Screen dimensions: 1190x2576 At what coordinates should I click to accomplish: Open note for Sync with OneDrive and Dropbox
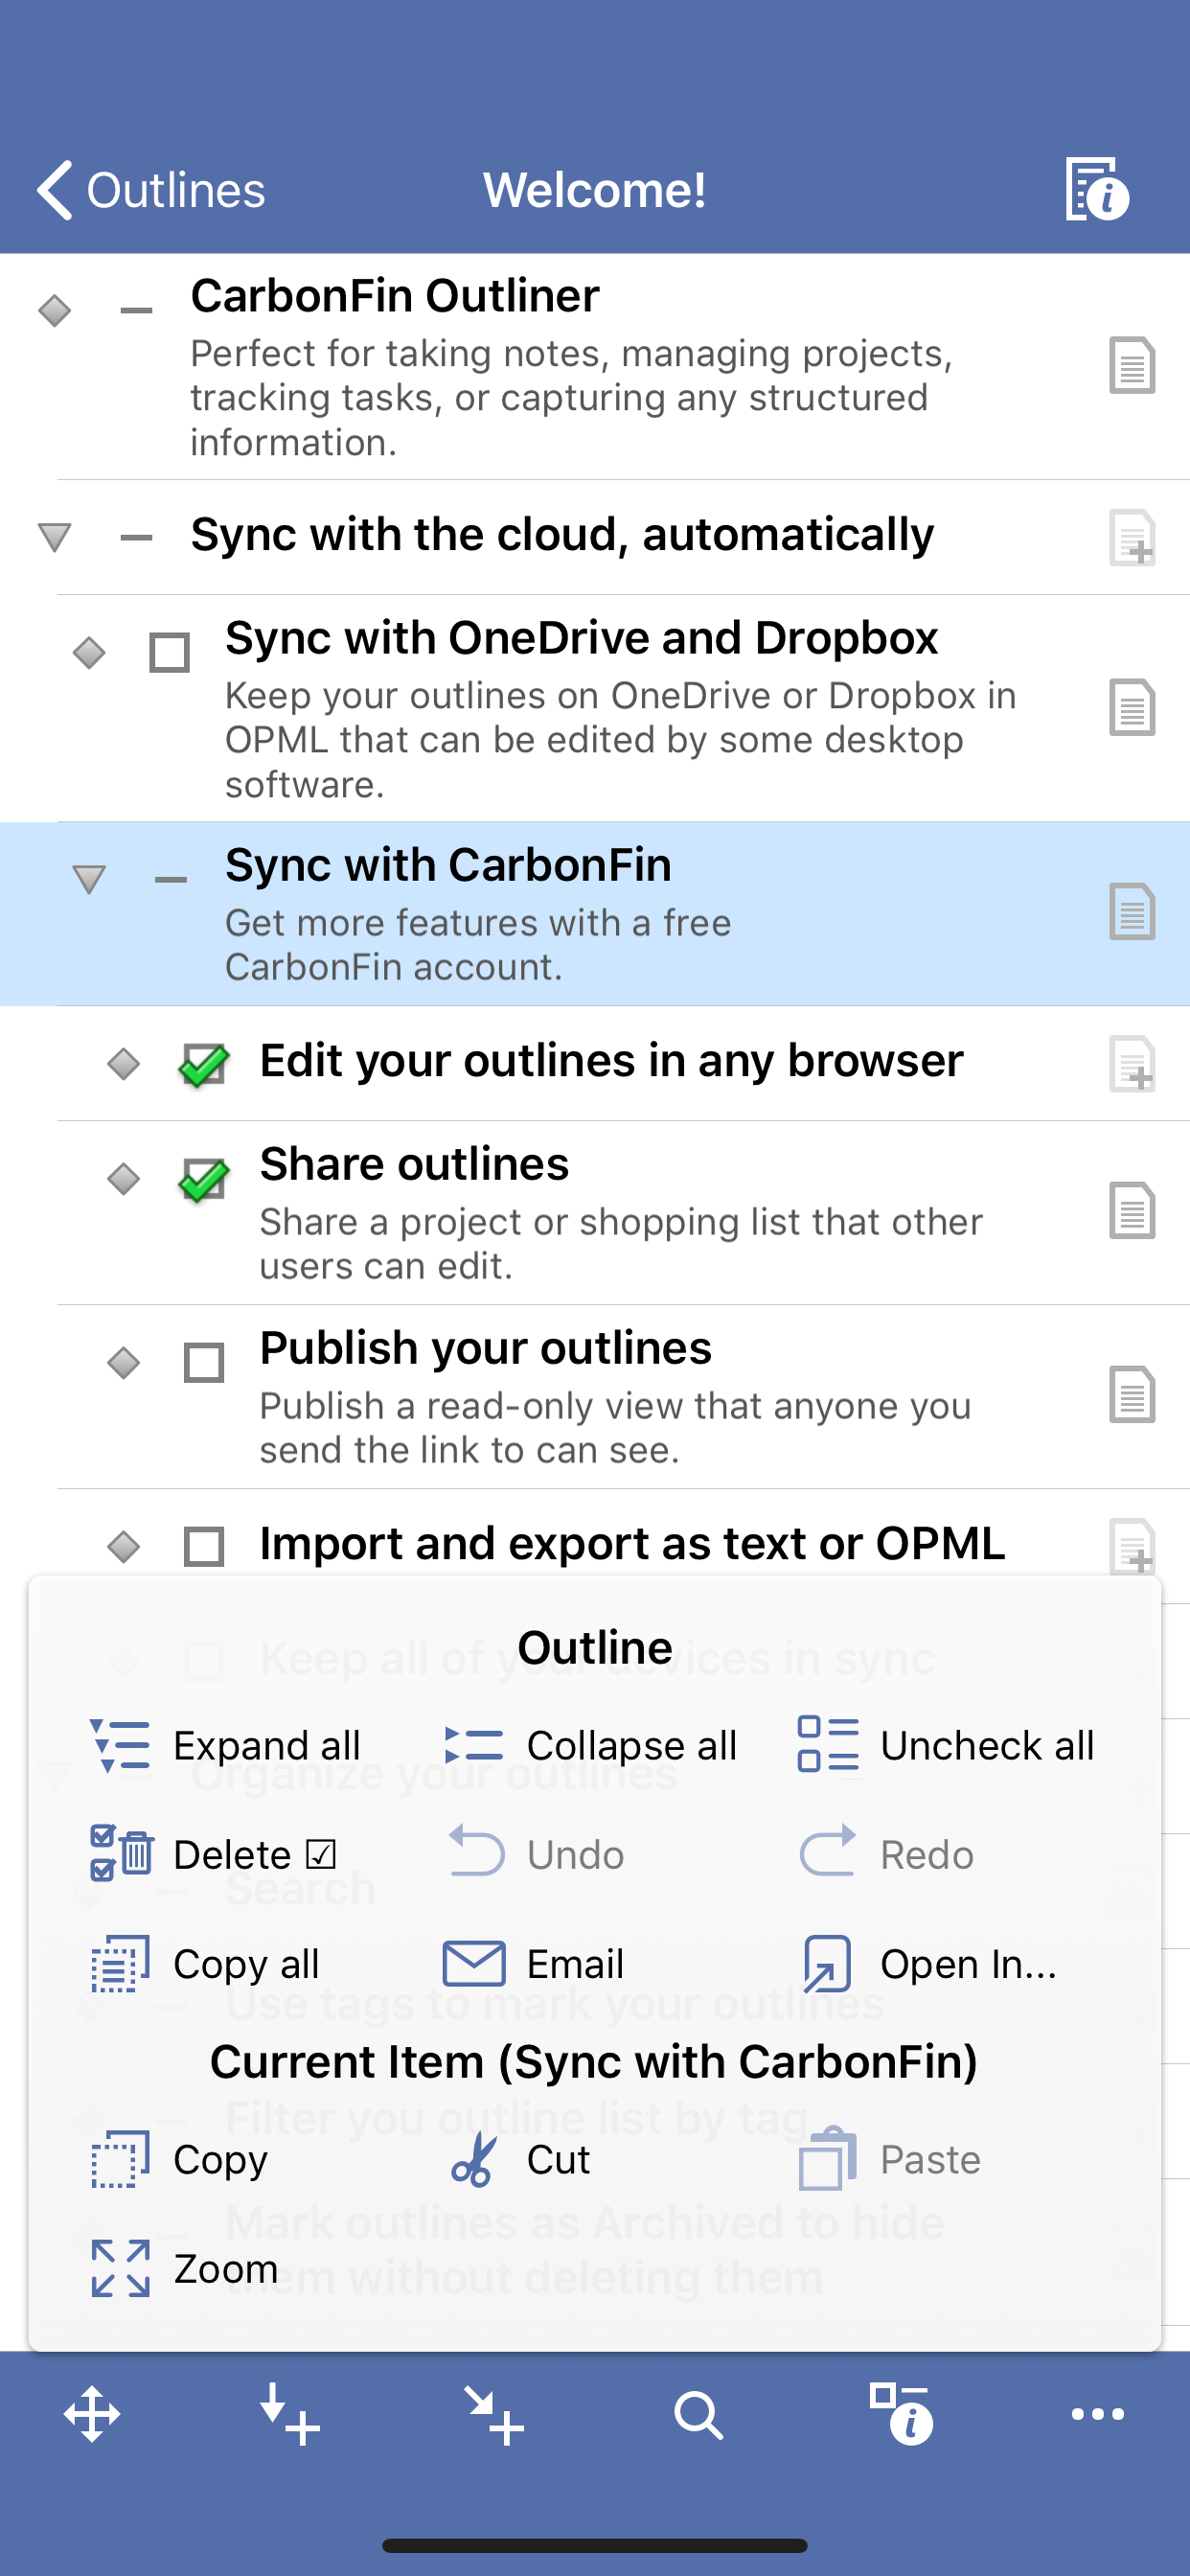(1132, 707)
